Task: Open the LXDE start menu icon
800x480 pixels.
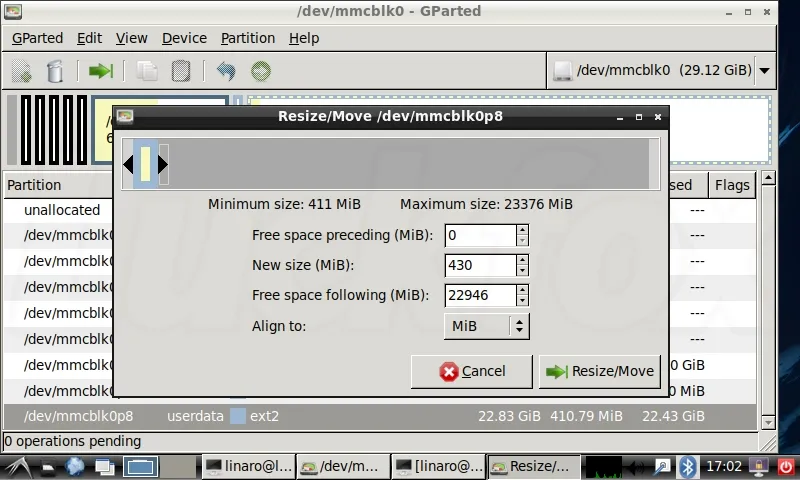Action: pos(19,466)
